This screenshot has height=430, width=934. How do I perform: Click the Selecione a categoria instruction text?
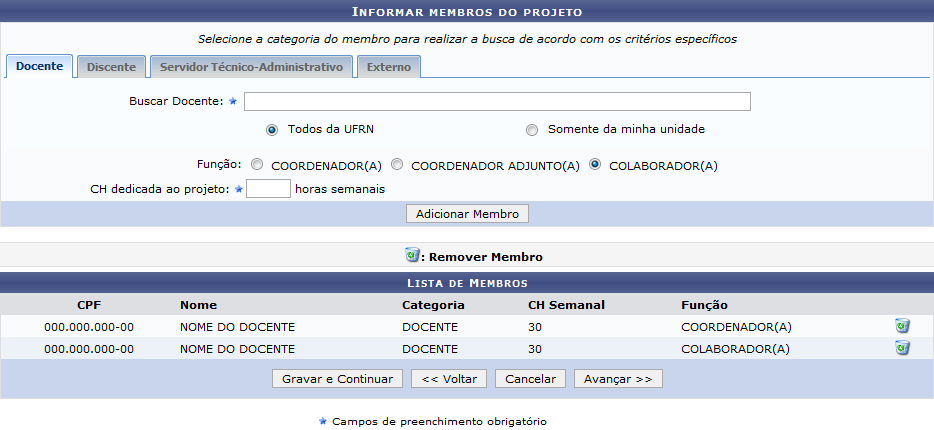tap(467, 39)
